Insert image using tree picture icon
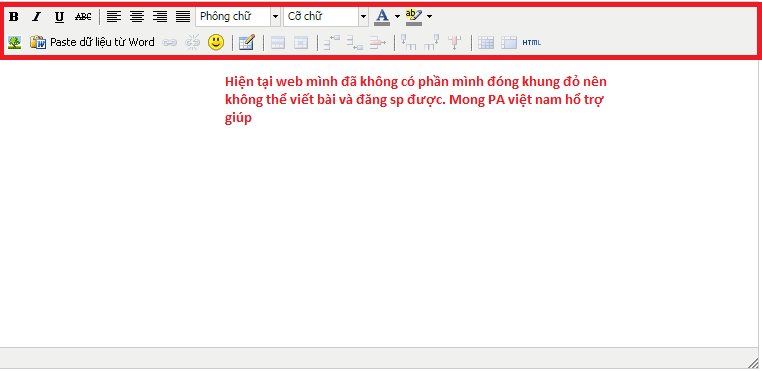Screen dimensions: 762x371 [15, 42]
